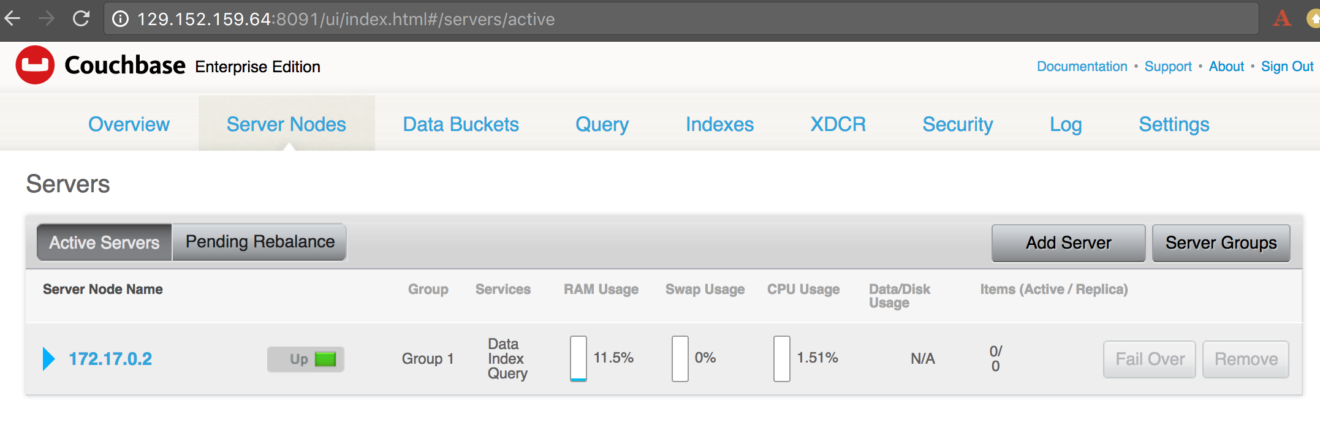This screenshot has width=1320, height=436.
Task: Click the browser back arrow
Action: pos(13,18)
